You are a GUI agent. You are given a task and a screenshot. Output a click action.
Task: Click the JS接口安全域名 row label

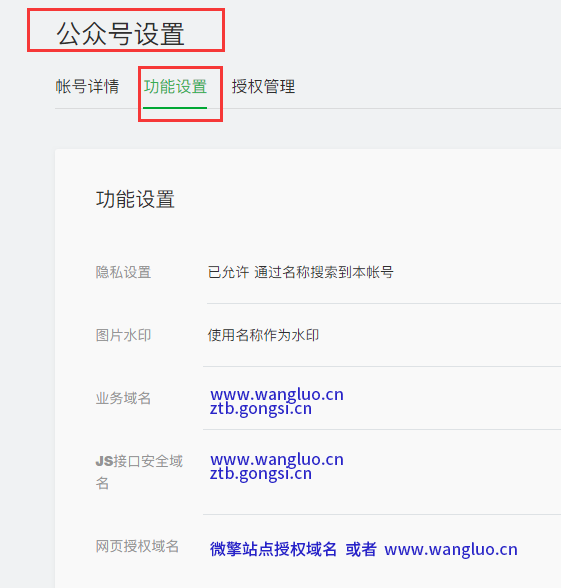click(x=139, y=472)
